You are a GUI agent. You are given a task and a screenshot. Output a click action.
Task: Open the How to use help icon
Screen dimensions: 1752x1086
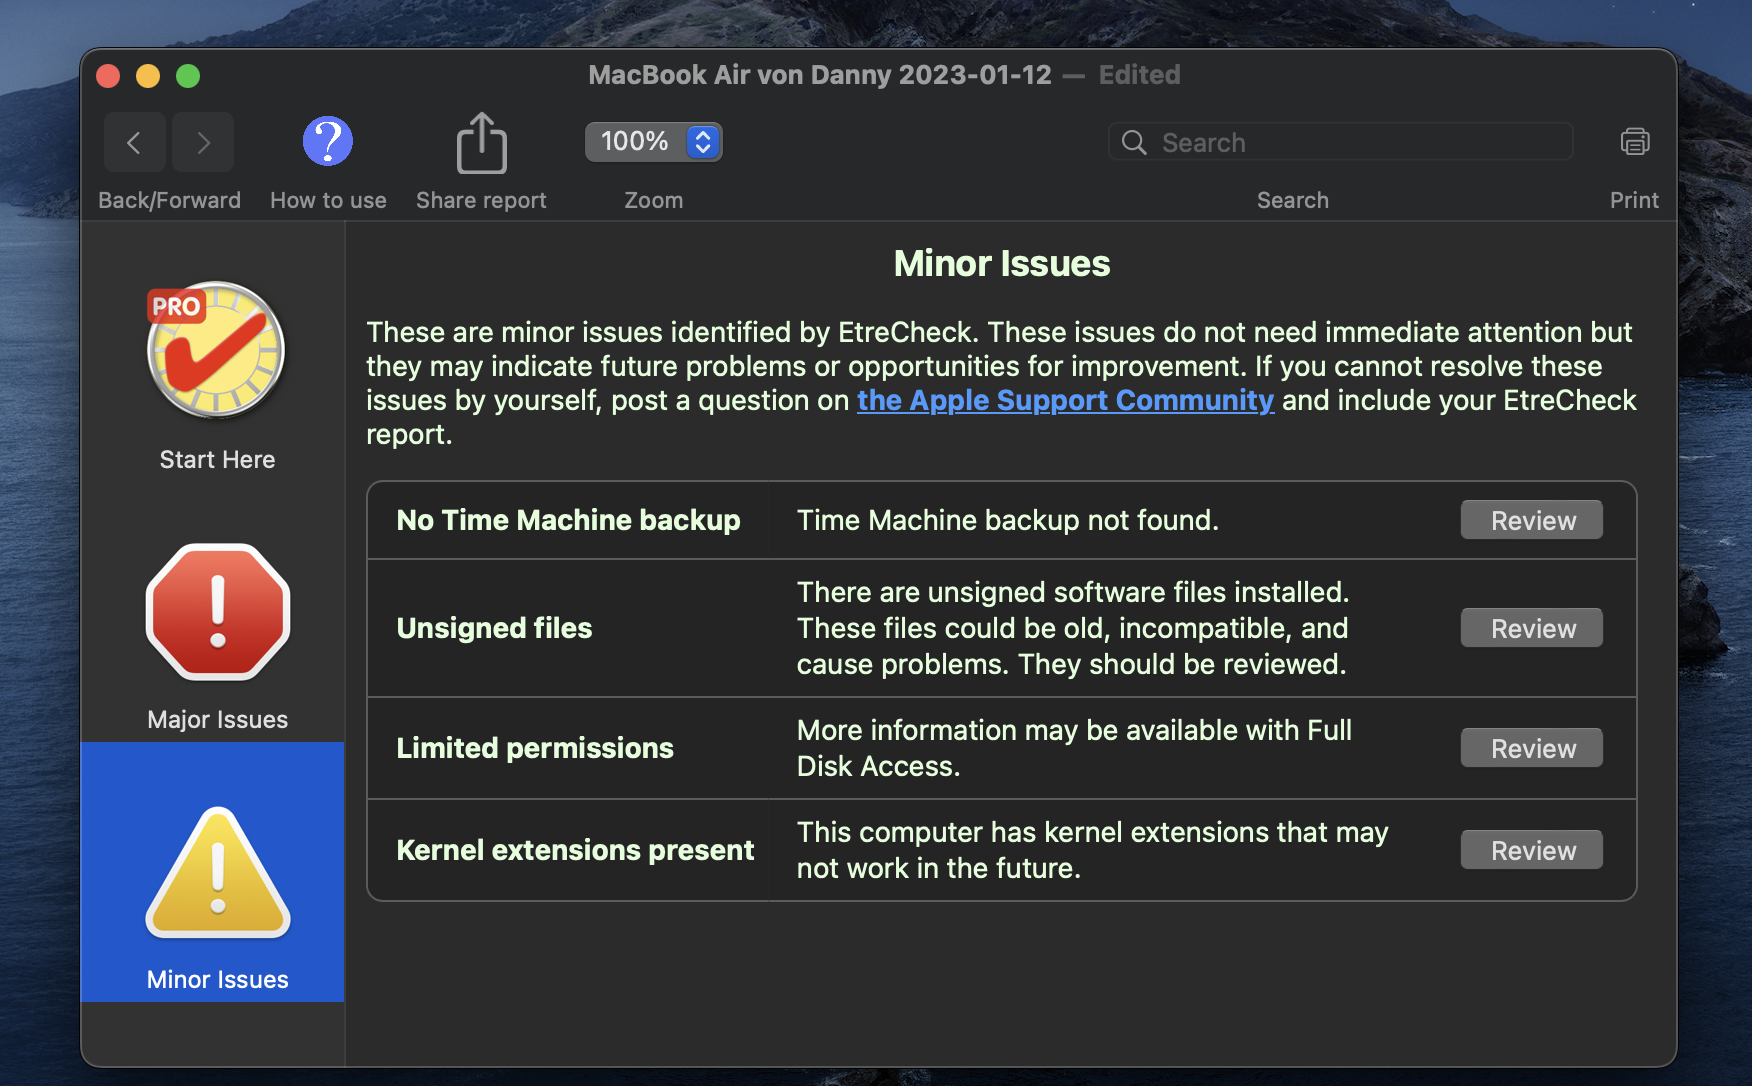(x=328, y=142)
